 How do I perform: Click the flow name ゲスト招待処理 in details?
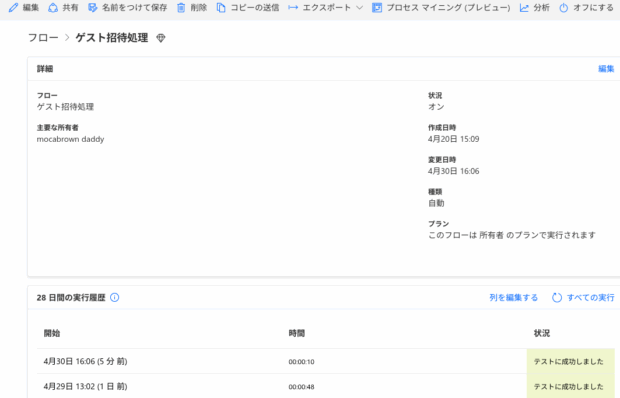tap(65, 107)
